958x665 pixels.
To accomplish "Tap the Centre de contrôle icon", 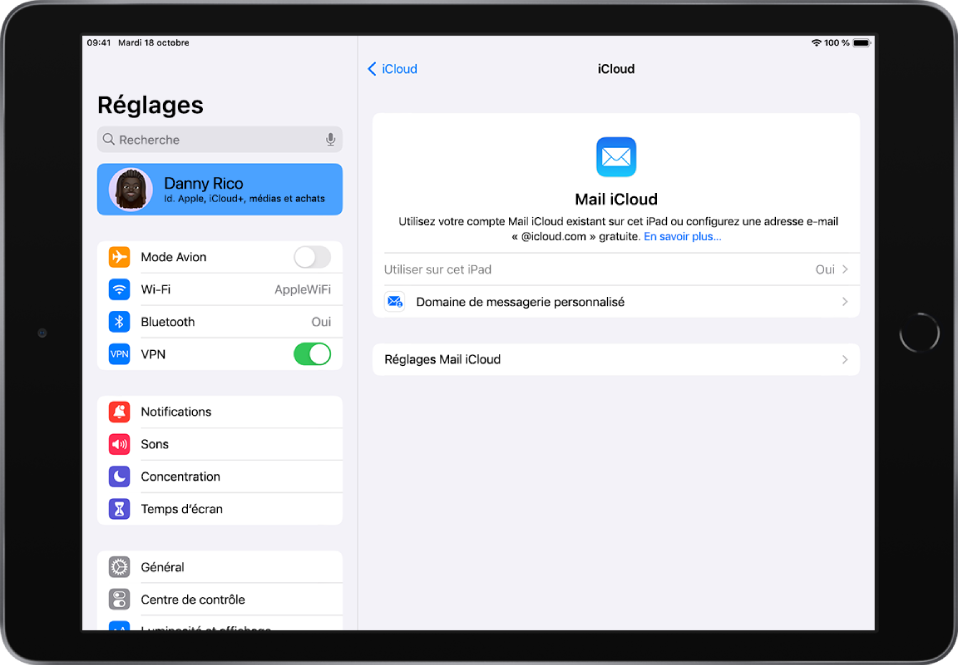I will tap(119, 599).
